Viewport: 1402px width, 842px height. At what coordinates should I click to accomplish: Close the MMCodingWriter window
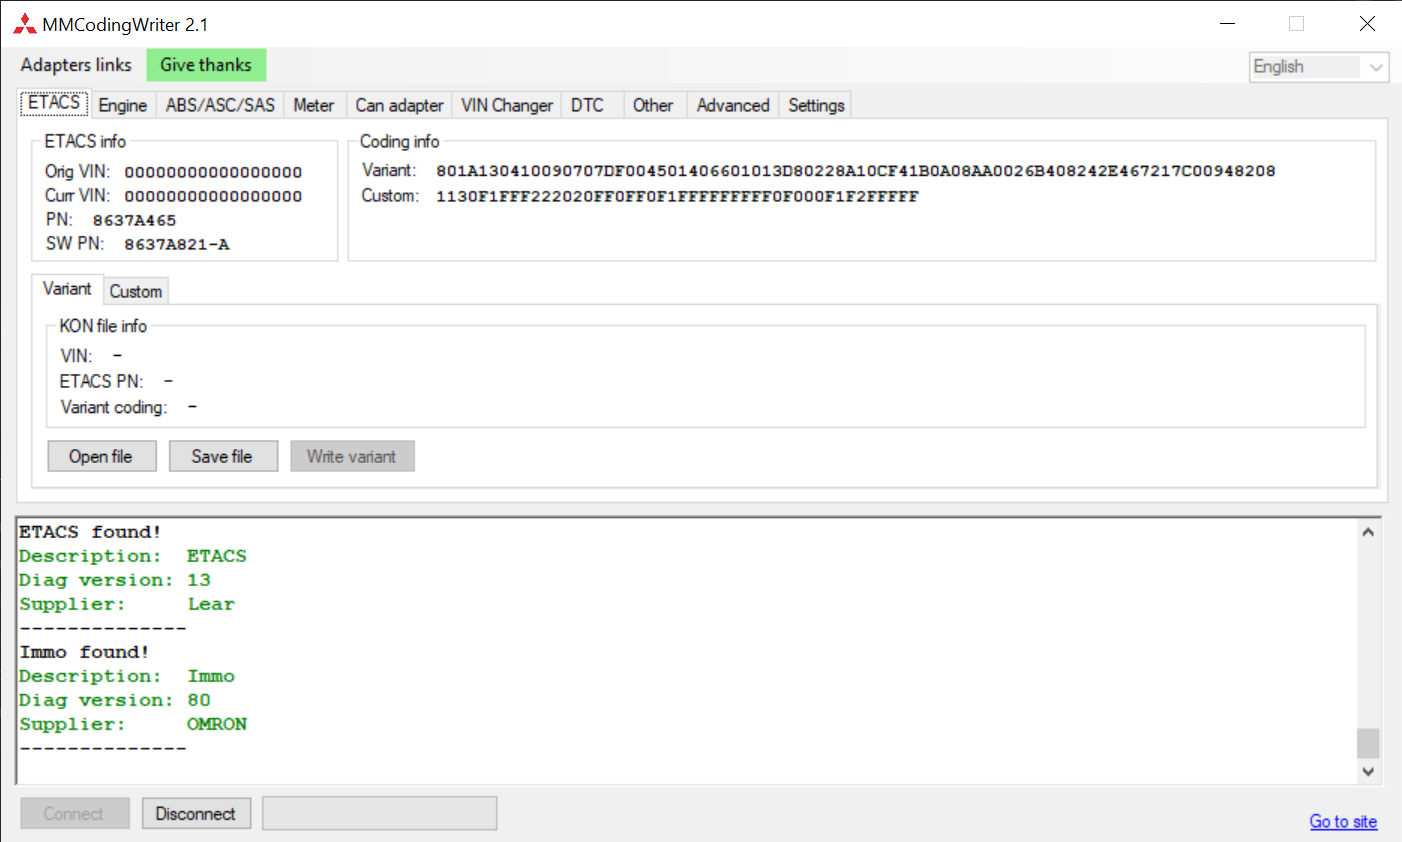pos(1367,24)
